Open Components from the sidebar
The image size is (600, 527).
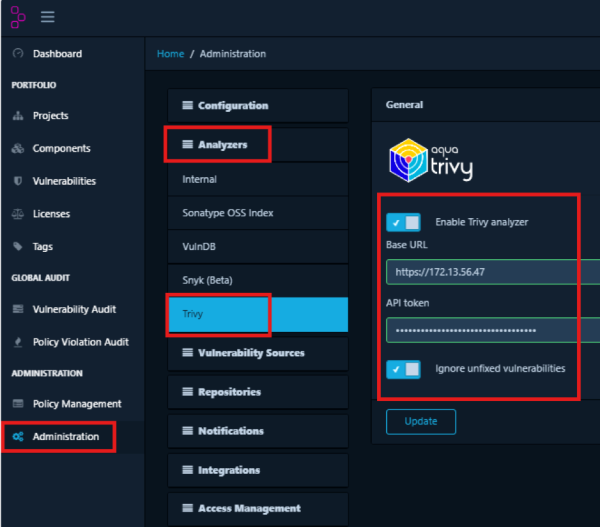(61, 149)
